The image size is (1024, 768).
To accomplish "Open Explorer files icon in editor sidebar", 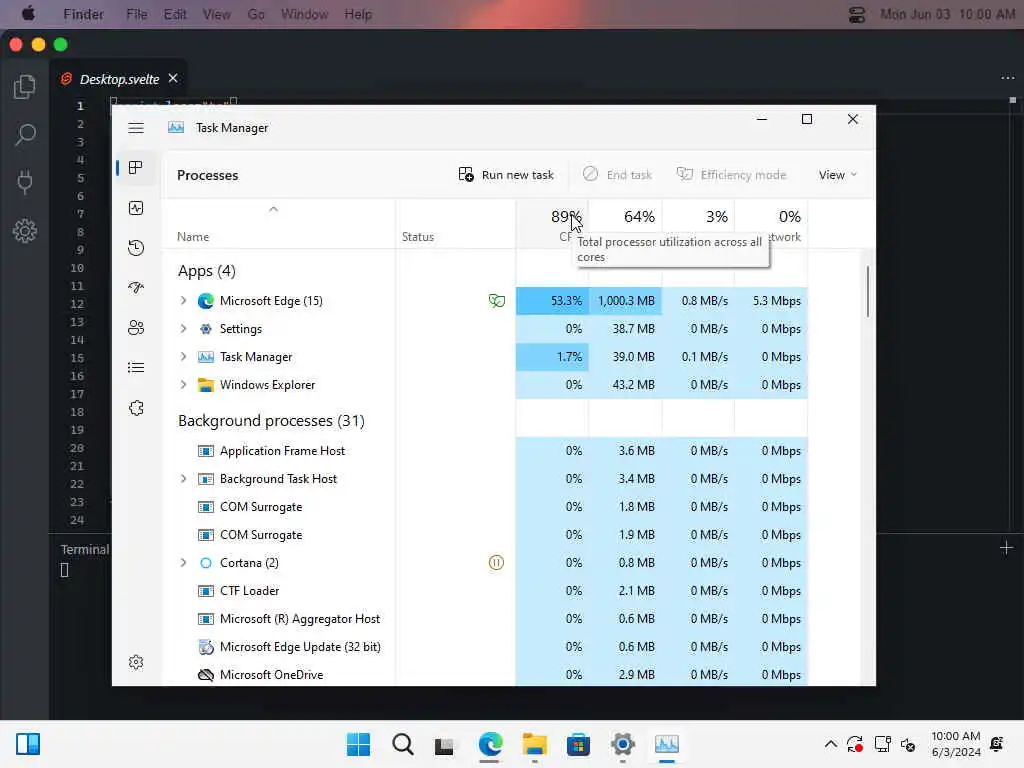I will (24, 86).
